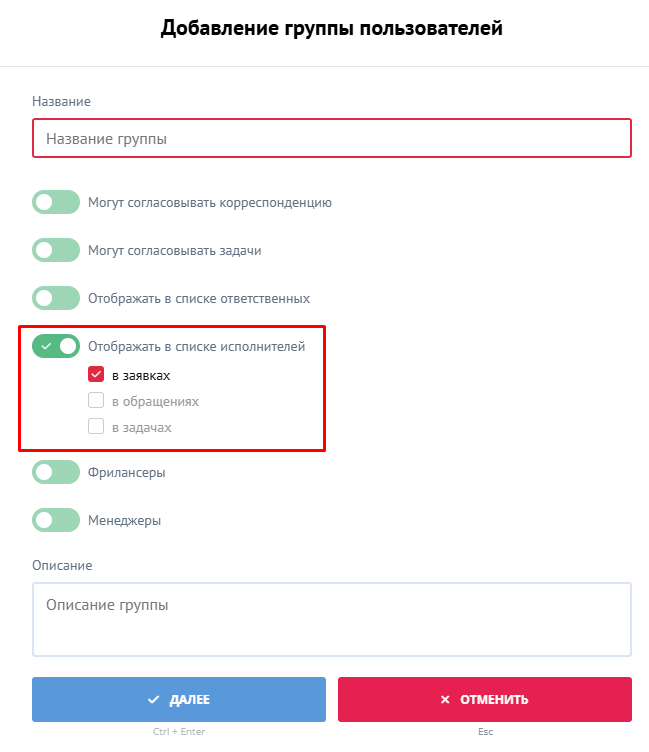Screen dimensions: 649x752
Task: Toggle Могут согласовывать корреспонденцию switch
Action: (56, 202)
